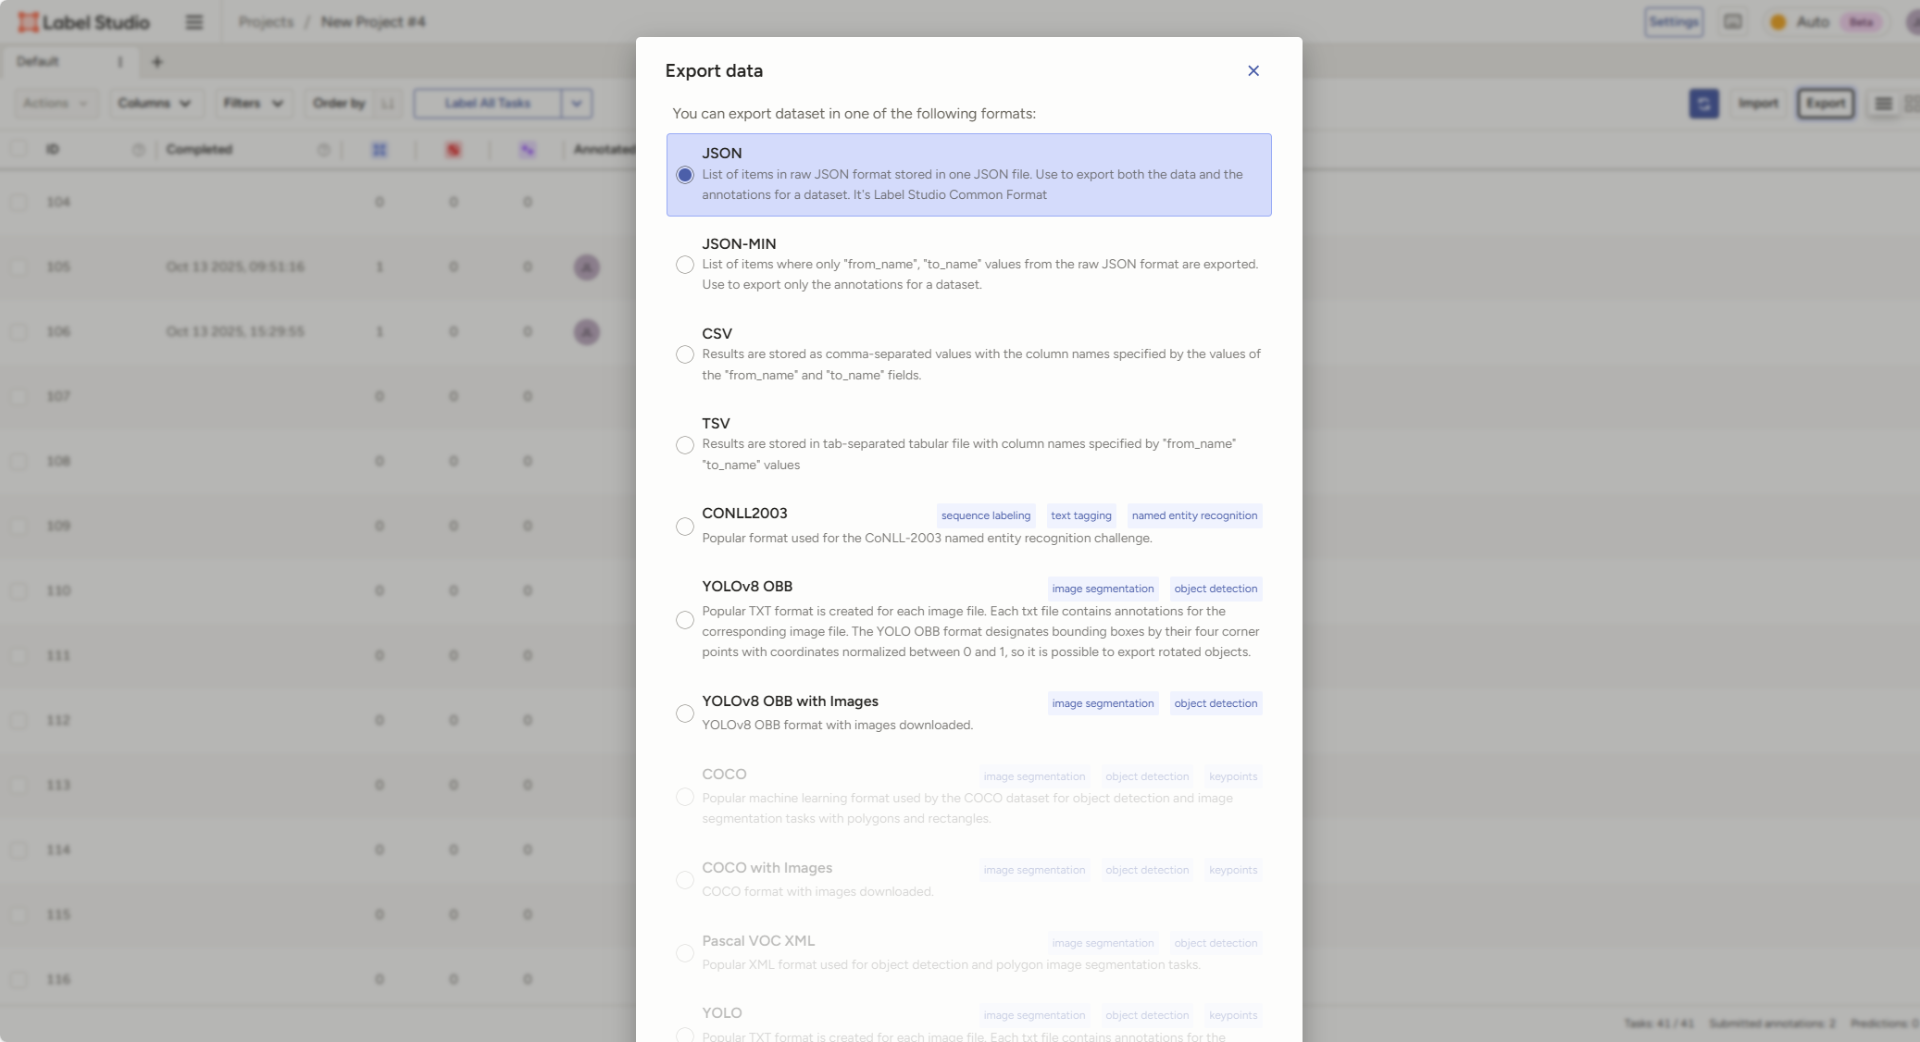Image resolution: width=1920 pixels, height=1042 pixels.
Task: Select the JSON-MIN export format
Action: [x=685, y=265]
